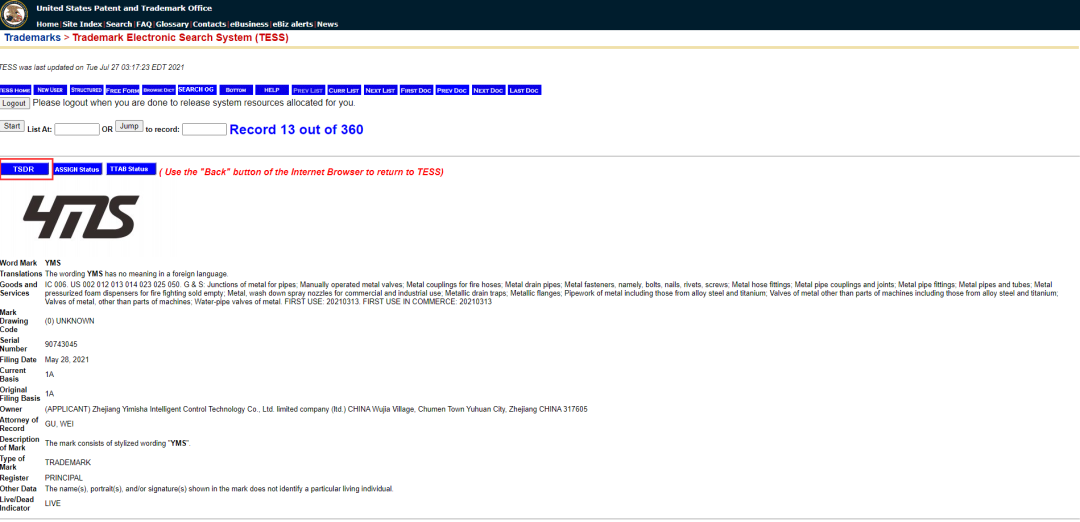Open the HELP button

(x=271, y=90)
